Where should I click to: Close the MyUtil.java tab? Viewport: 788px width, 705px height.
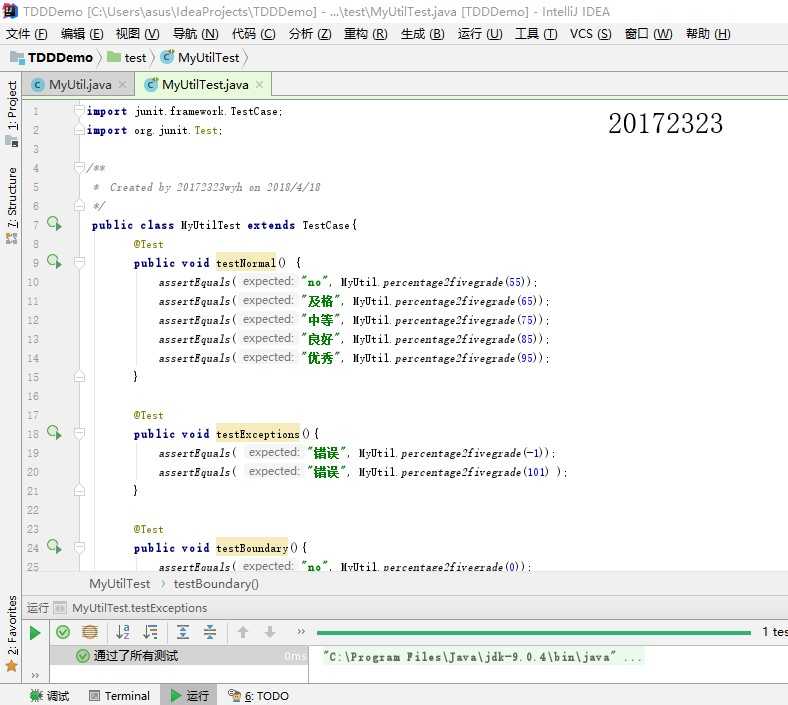click(123, 85)
